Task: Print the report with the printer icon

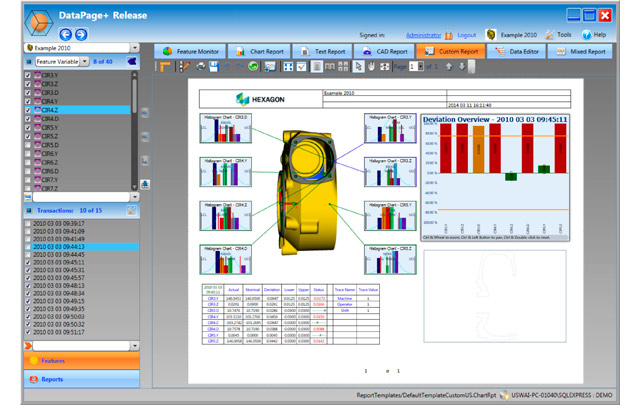Action: point(200,67)
